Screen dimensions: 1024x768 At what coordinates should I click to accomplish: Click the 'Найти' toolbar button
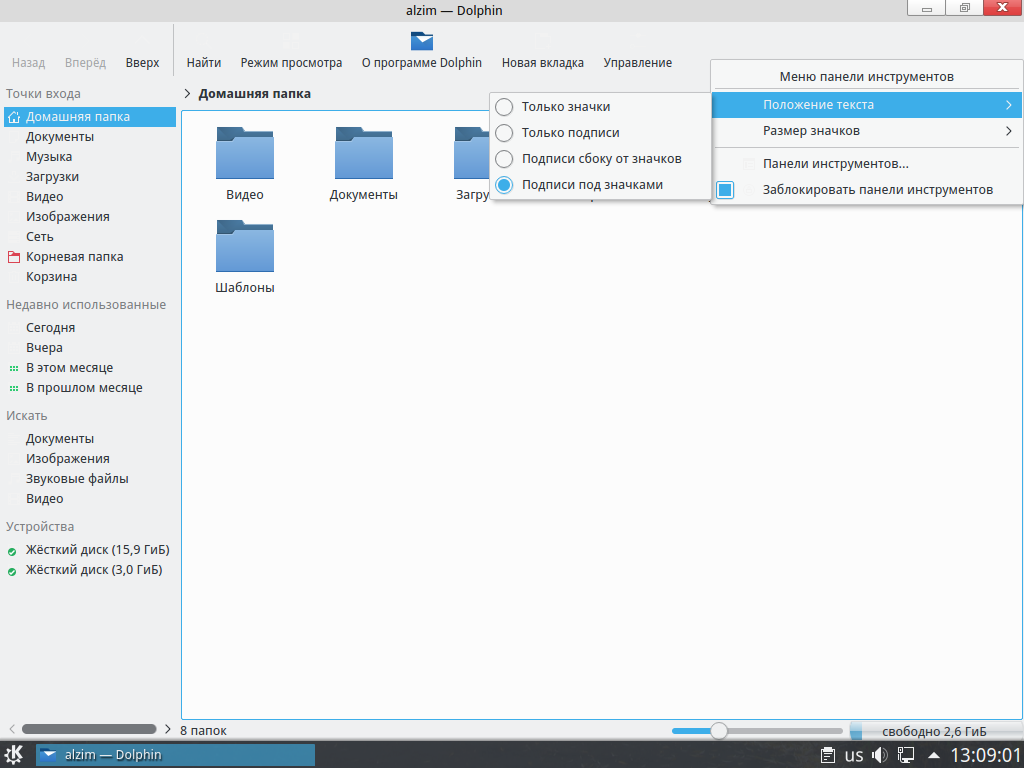(x=204, y=63)
